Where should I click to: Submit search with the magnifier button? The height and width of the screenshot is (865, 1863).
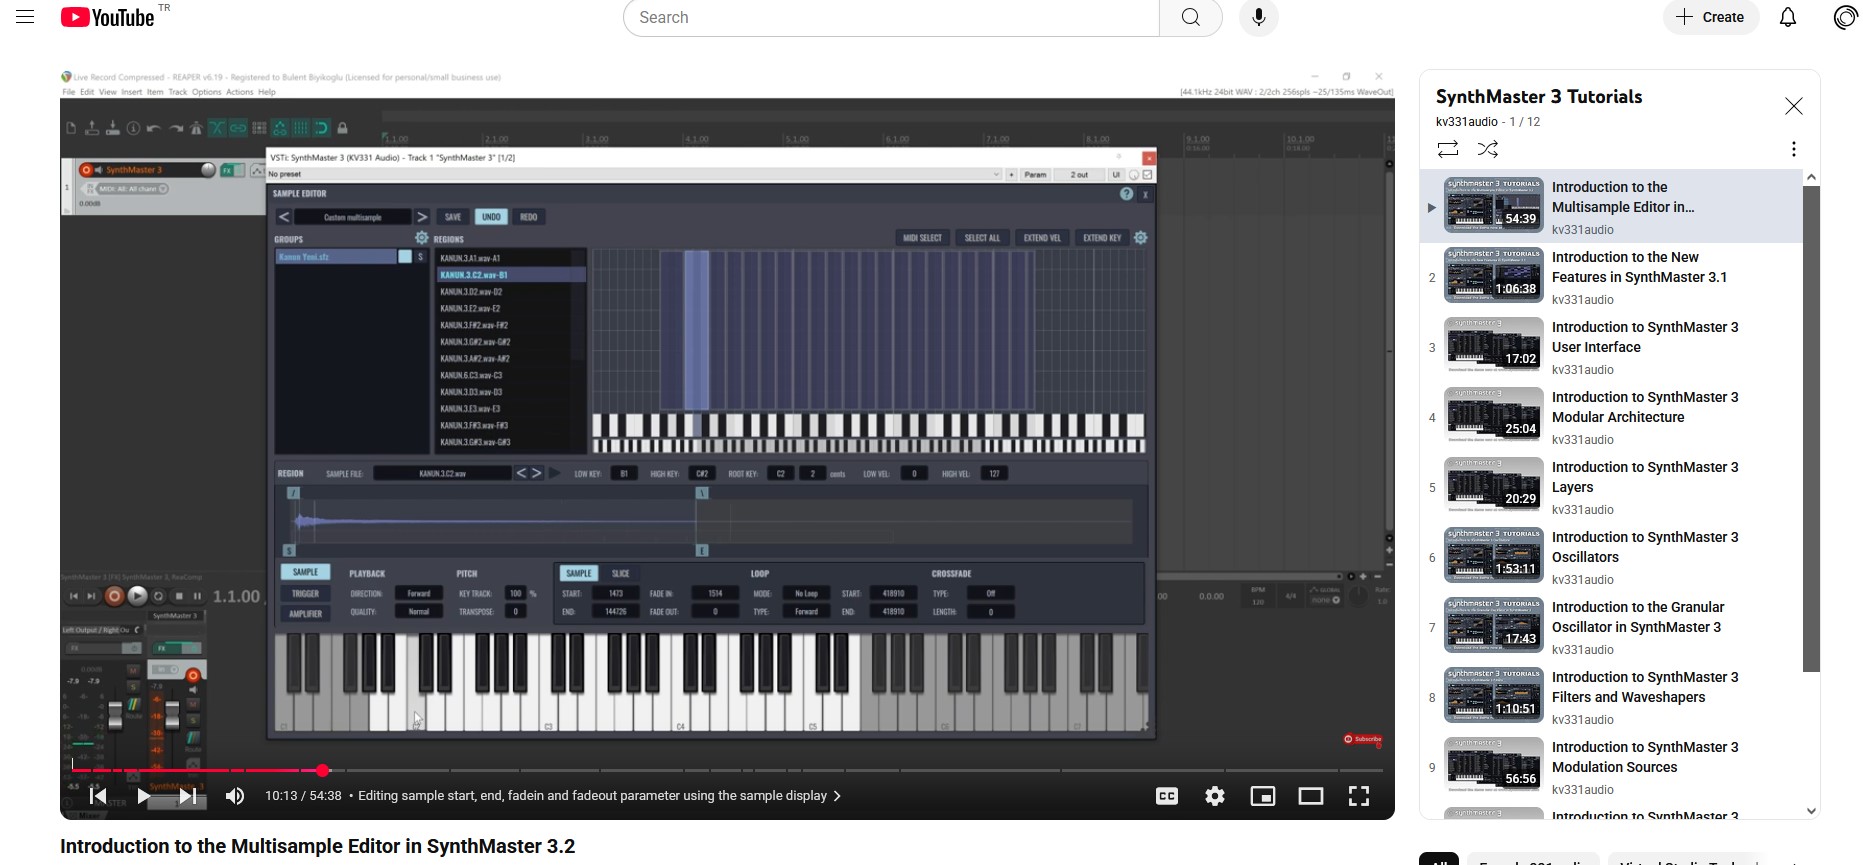coord(1190,17)
